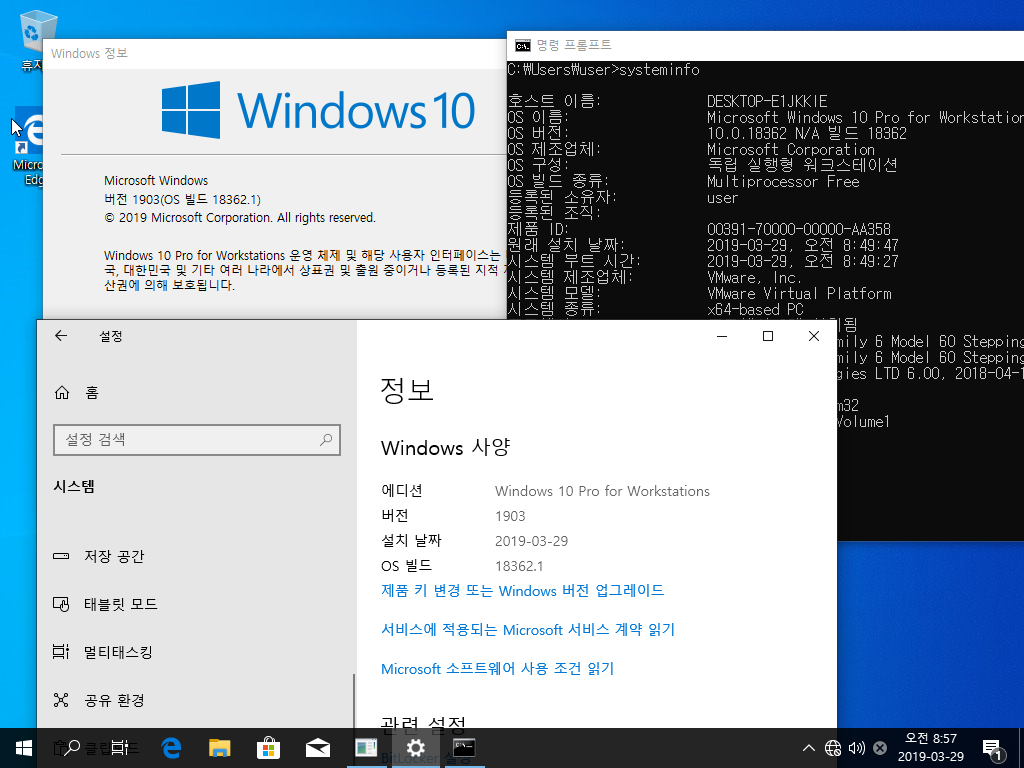This screenshot has height=768, width=1024.
Task: Click VMware Virtual Platform in Command Prompt
Action: 799,293
